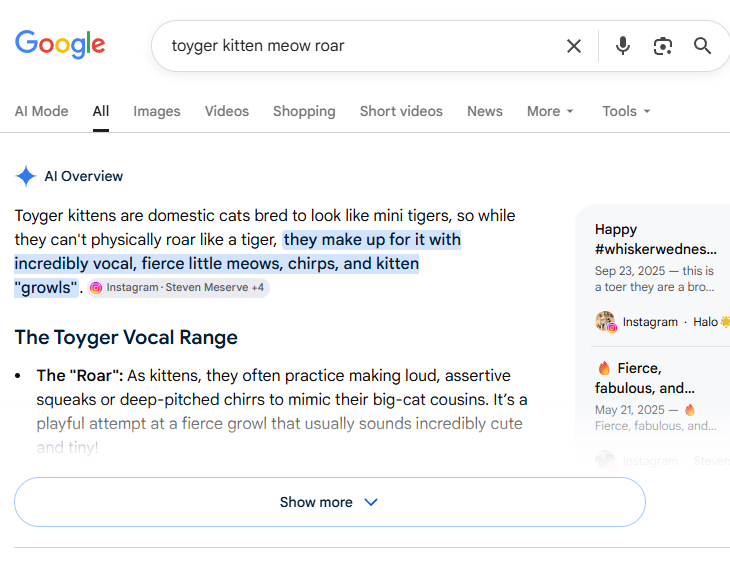Click the May 21, 2025 date text

click(629, 410)
